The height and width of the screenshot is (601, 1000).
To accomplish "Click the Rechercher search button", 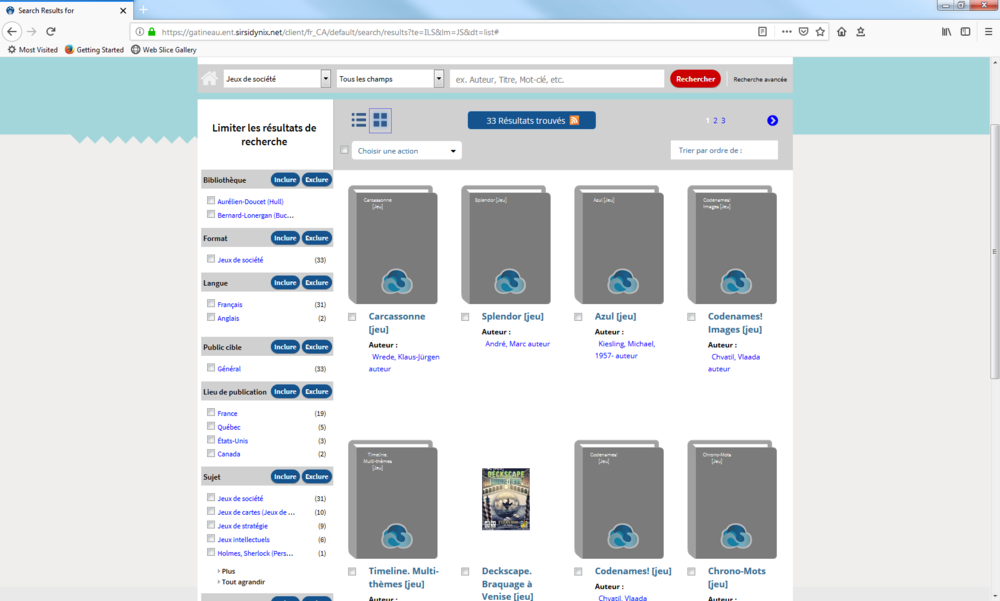I will [695, 78].
